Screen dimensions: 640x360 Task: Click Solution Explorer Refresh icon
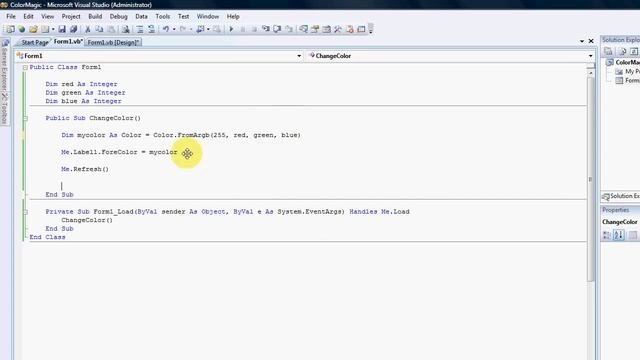(633, 51)
